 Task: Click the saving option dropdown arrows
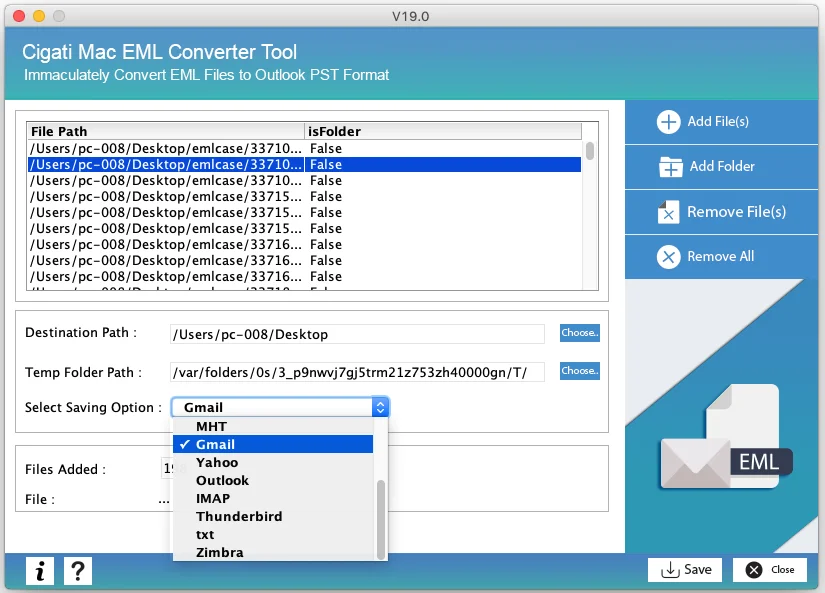(x=380, y=407)
